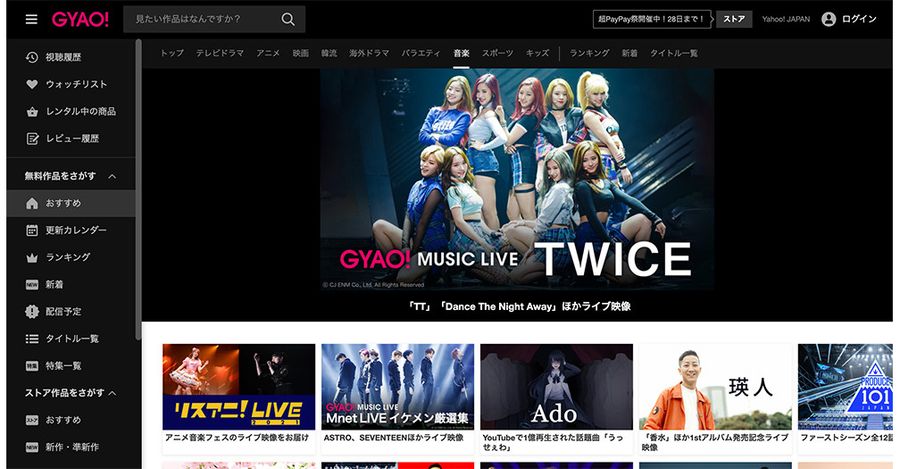Image resolution: width=900 pixels, height=469 pixels.
Task: Click the search magnifier icon
Action: [x=288, y=20]
